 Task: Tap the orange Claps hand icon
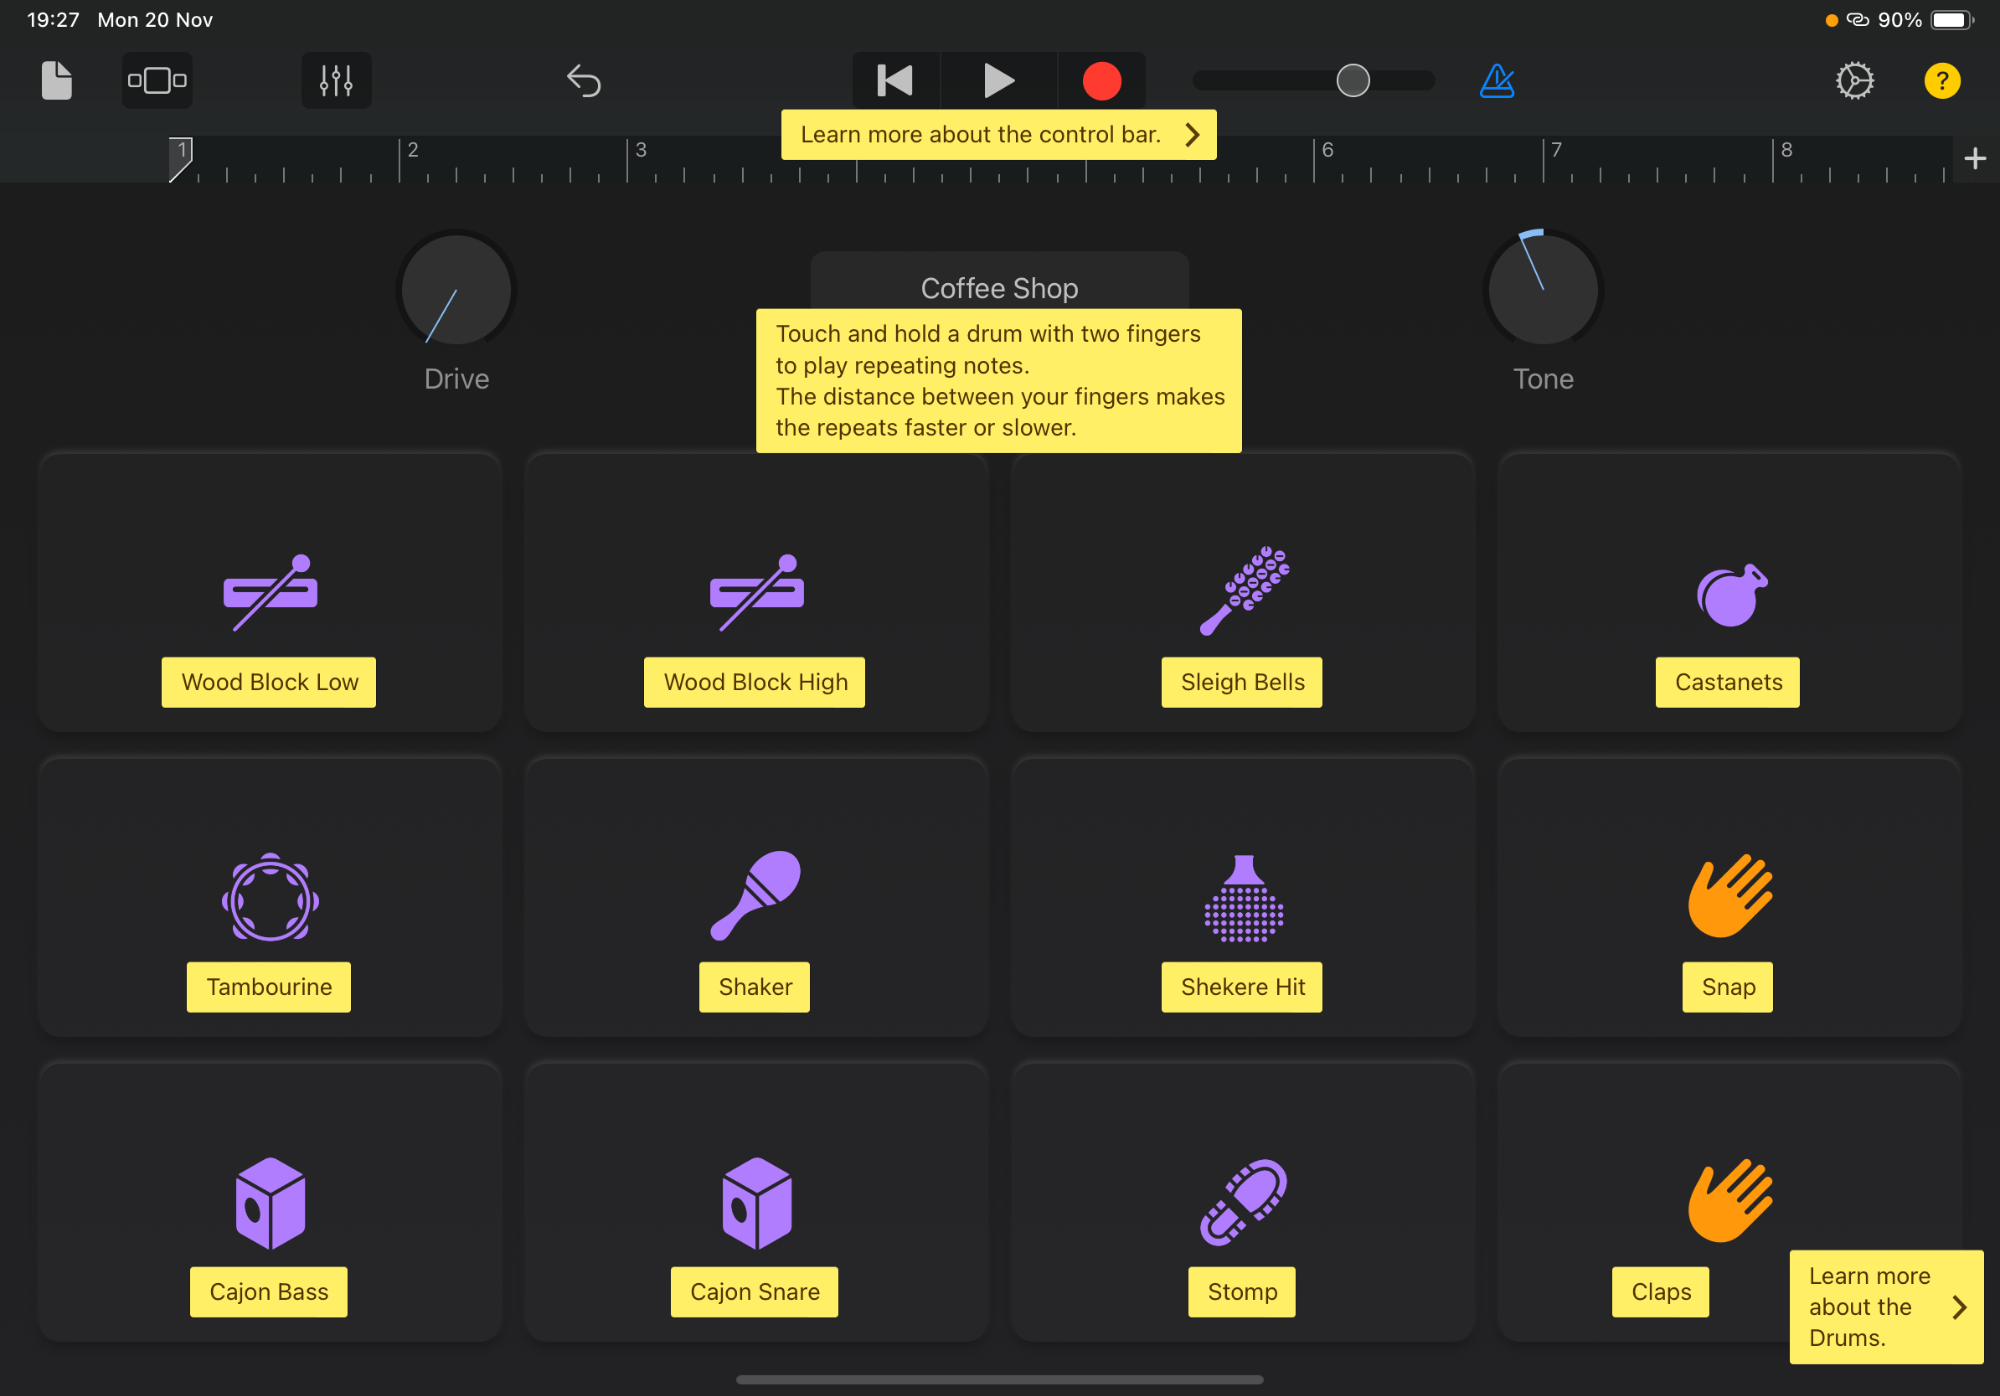point(1730,1200)
